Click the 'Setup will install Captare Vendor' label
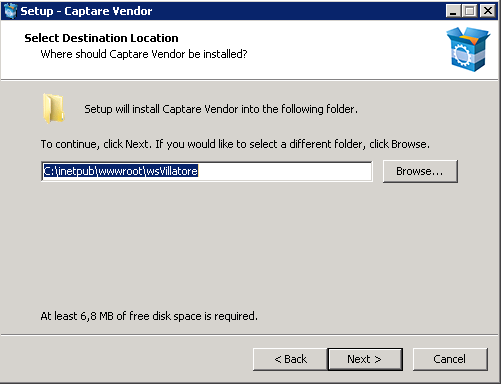 coord(221,109)
